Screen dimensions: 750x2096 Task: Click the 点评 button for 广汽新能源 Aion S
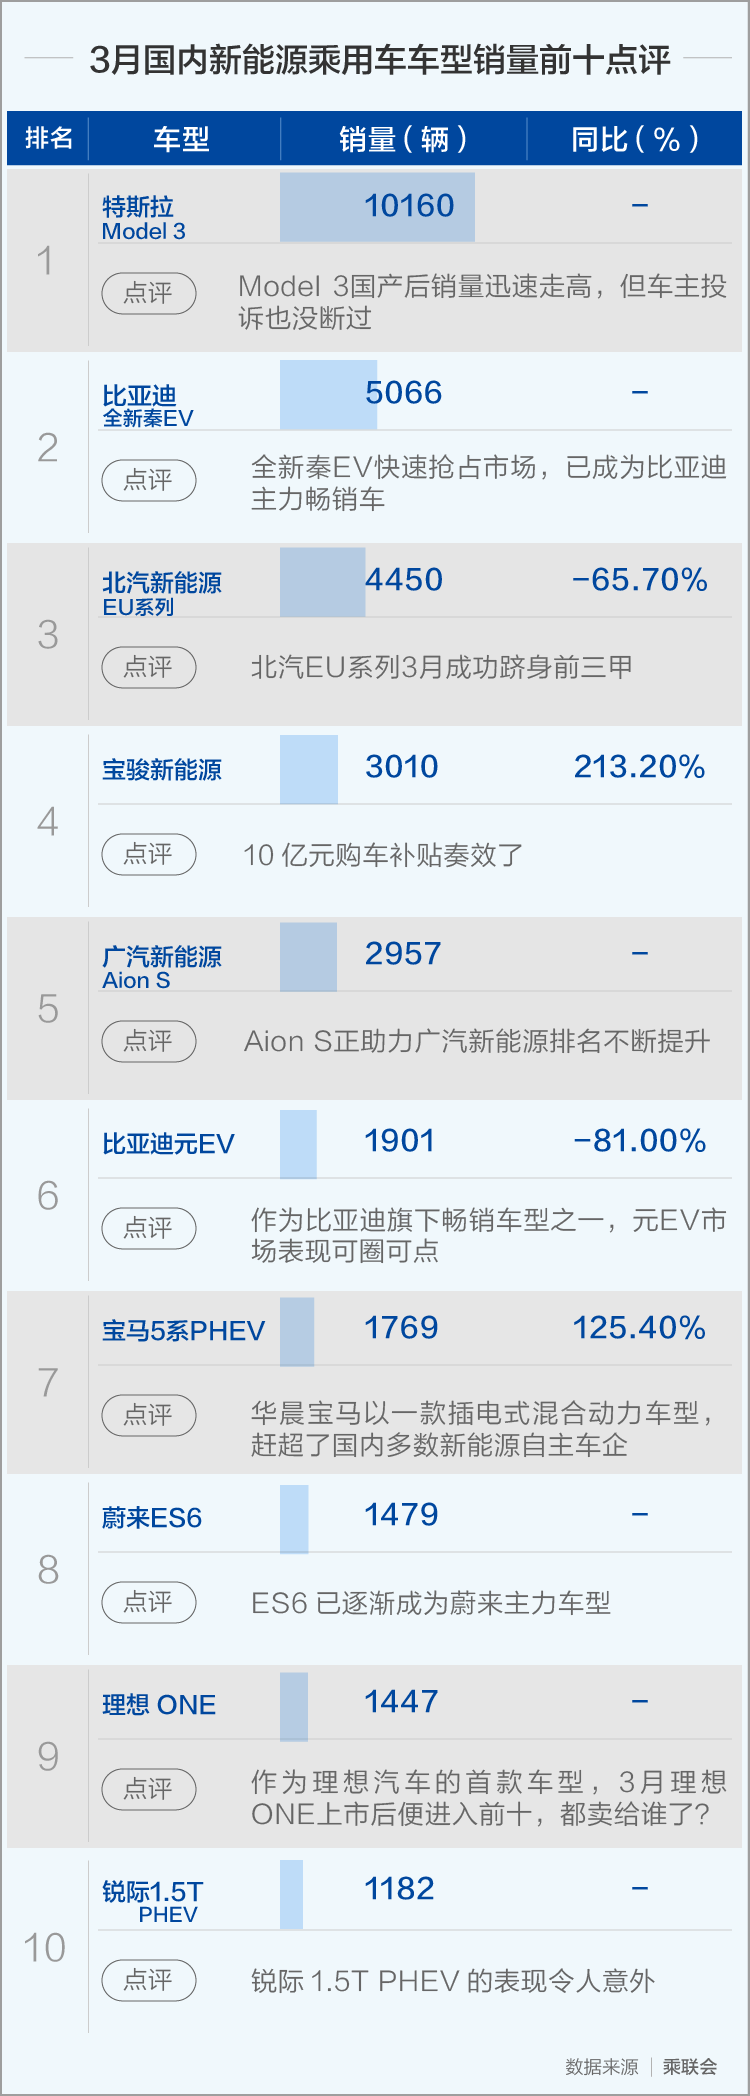pyautogui.click(x=149, y=1041)
